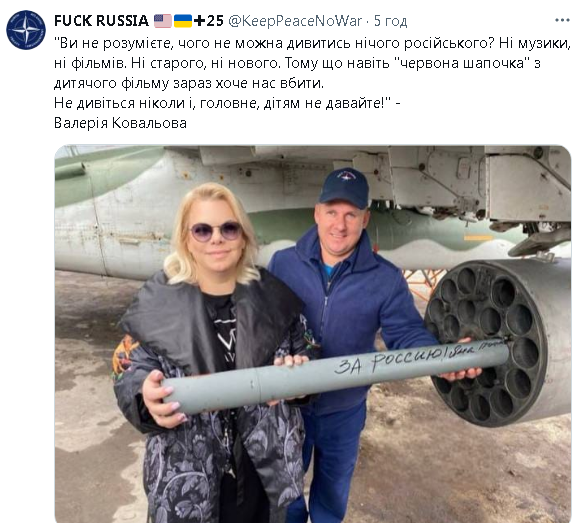
Task: Click tweet line "дитячого фільму зараз хоче нас вбити"
Action: click(189, 83)
